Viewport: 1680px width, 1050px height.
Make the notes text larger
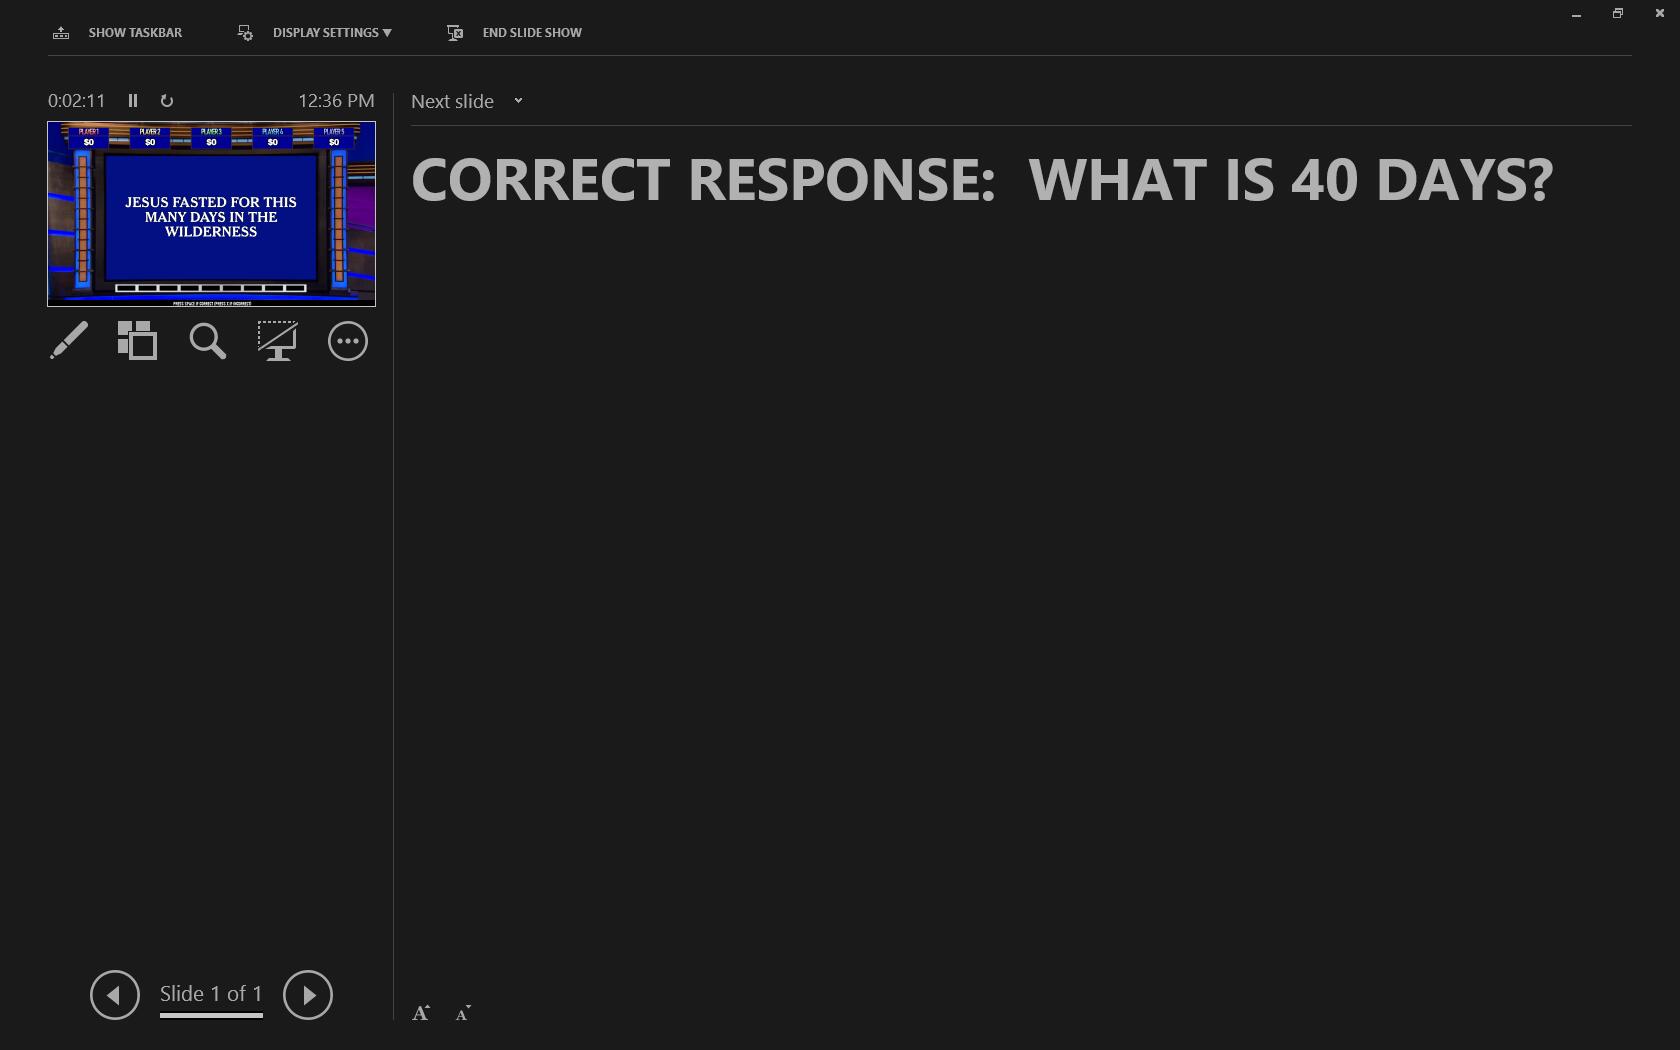[421, 1013]
